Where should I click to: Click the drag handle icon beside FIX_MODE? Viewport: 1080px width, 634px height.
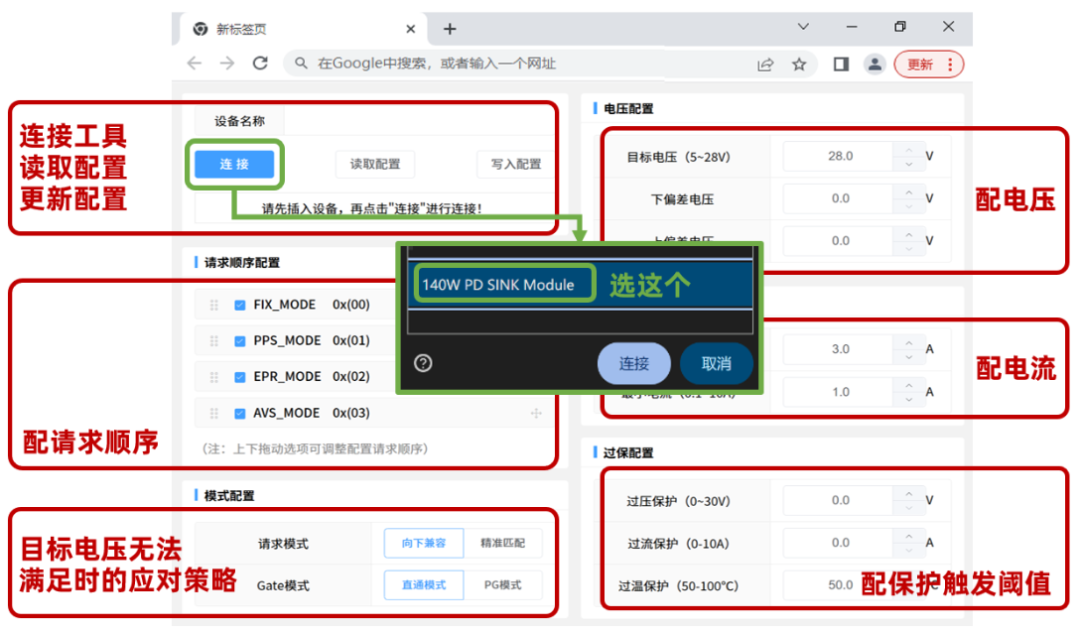[x=213, y=304]
